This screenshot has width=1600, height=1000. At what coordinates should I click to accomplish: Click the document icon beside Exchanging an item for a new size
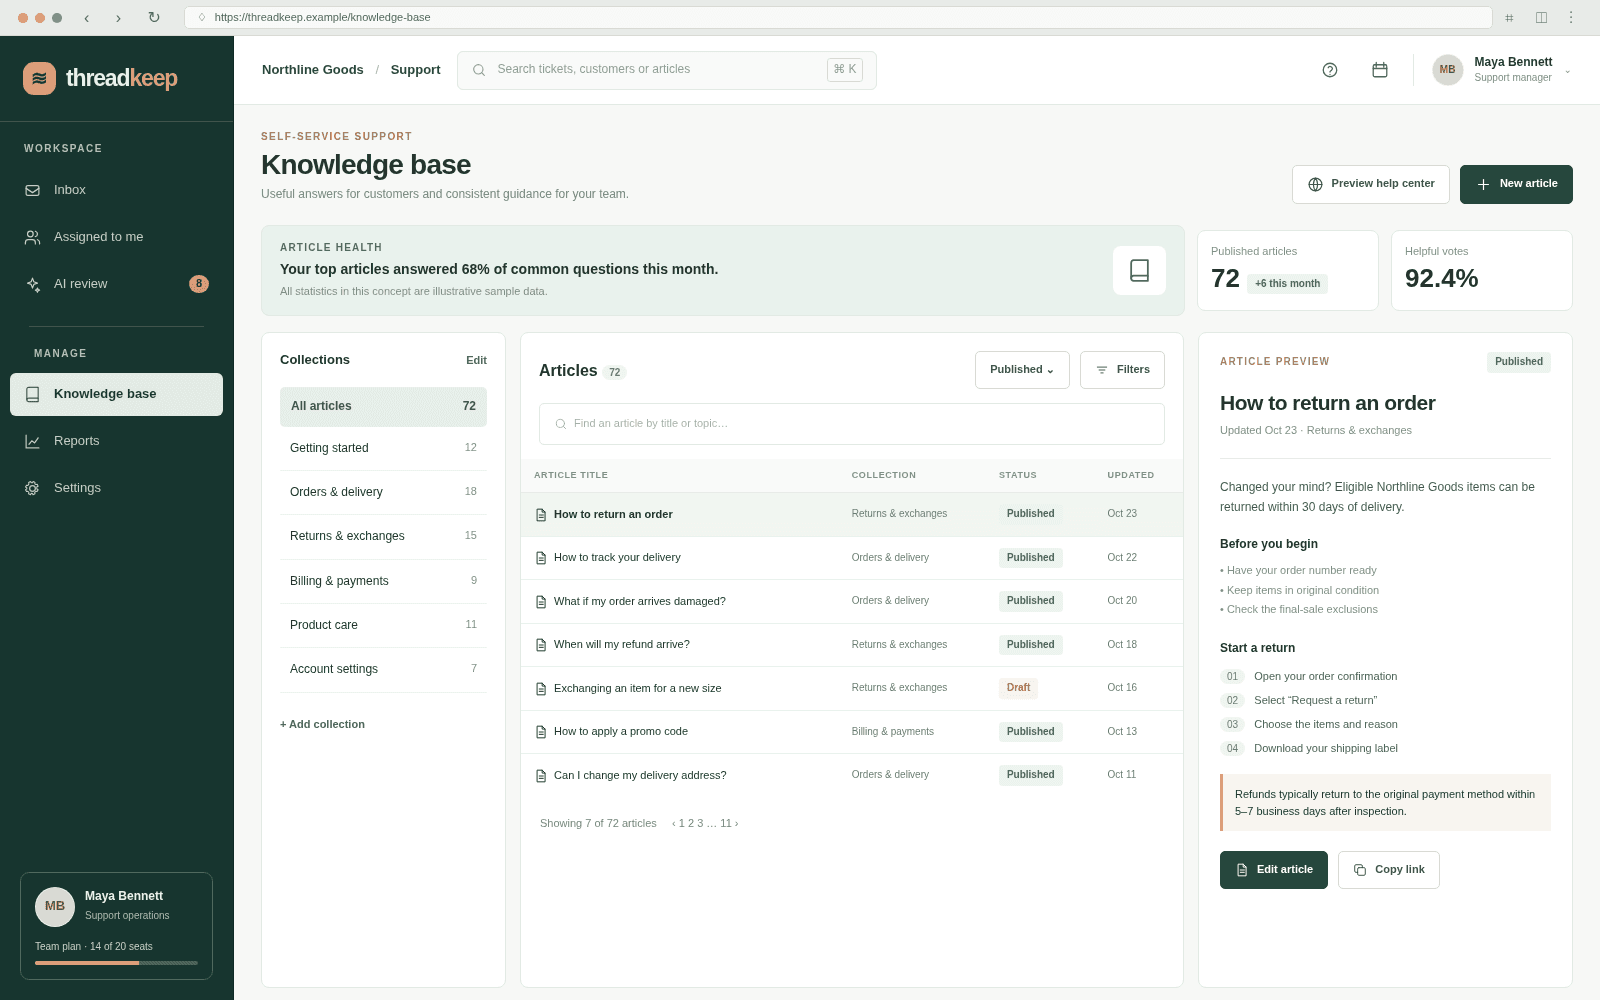click(x=541, y=689)
